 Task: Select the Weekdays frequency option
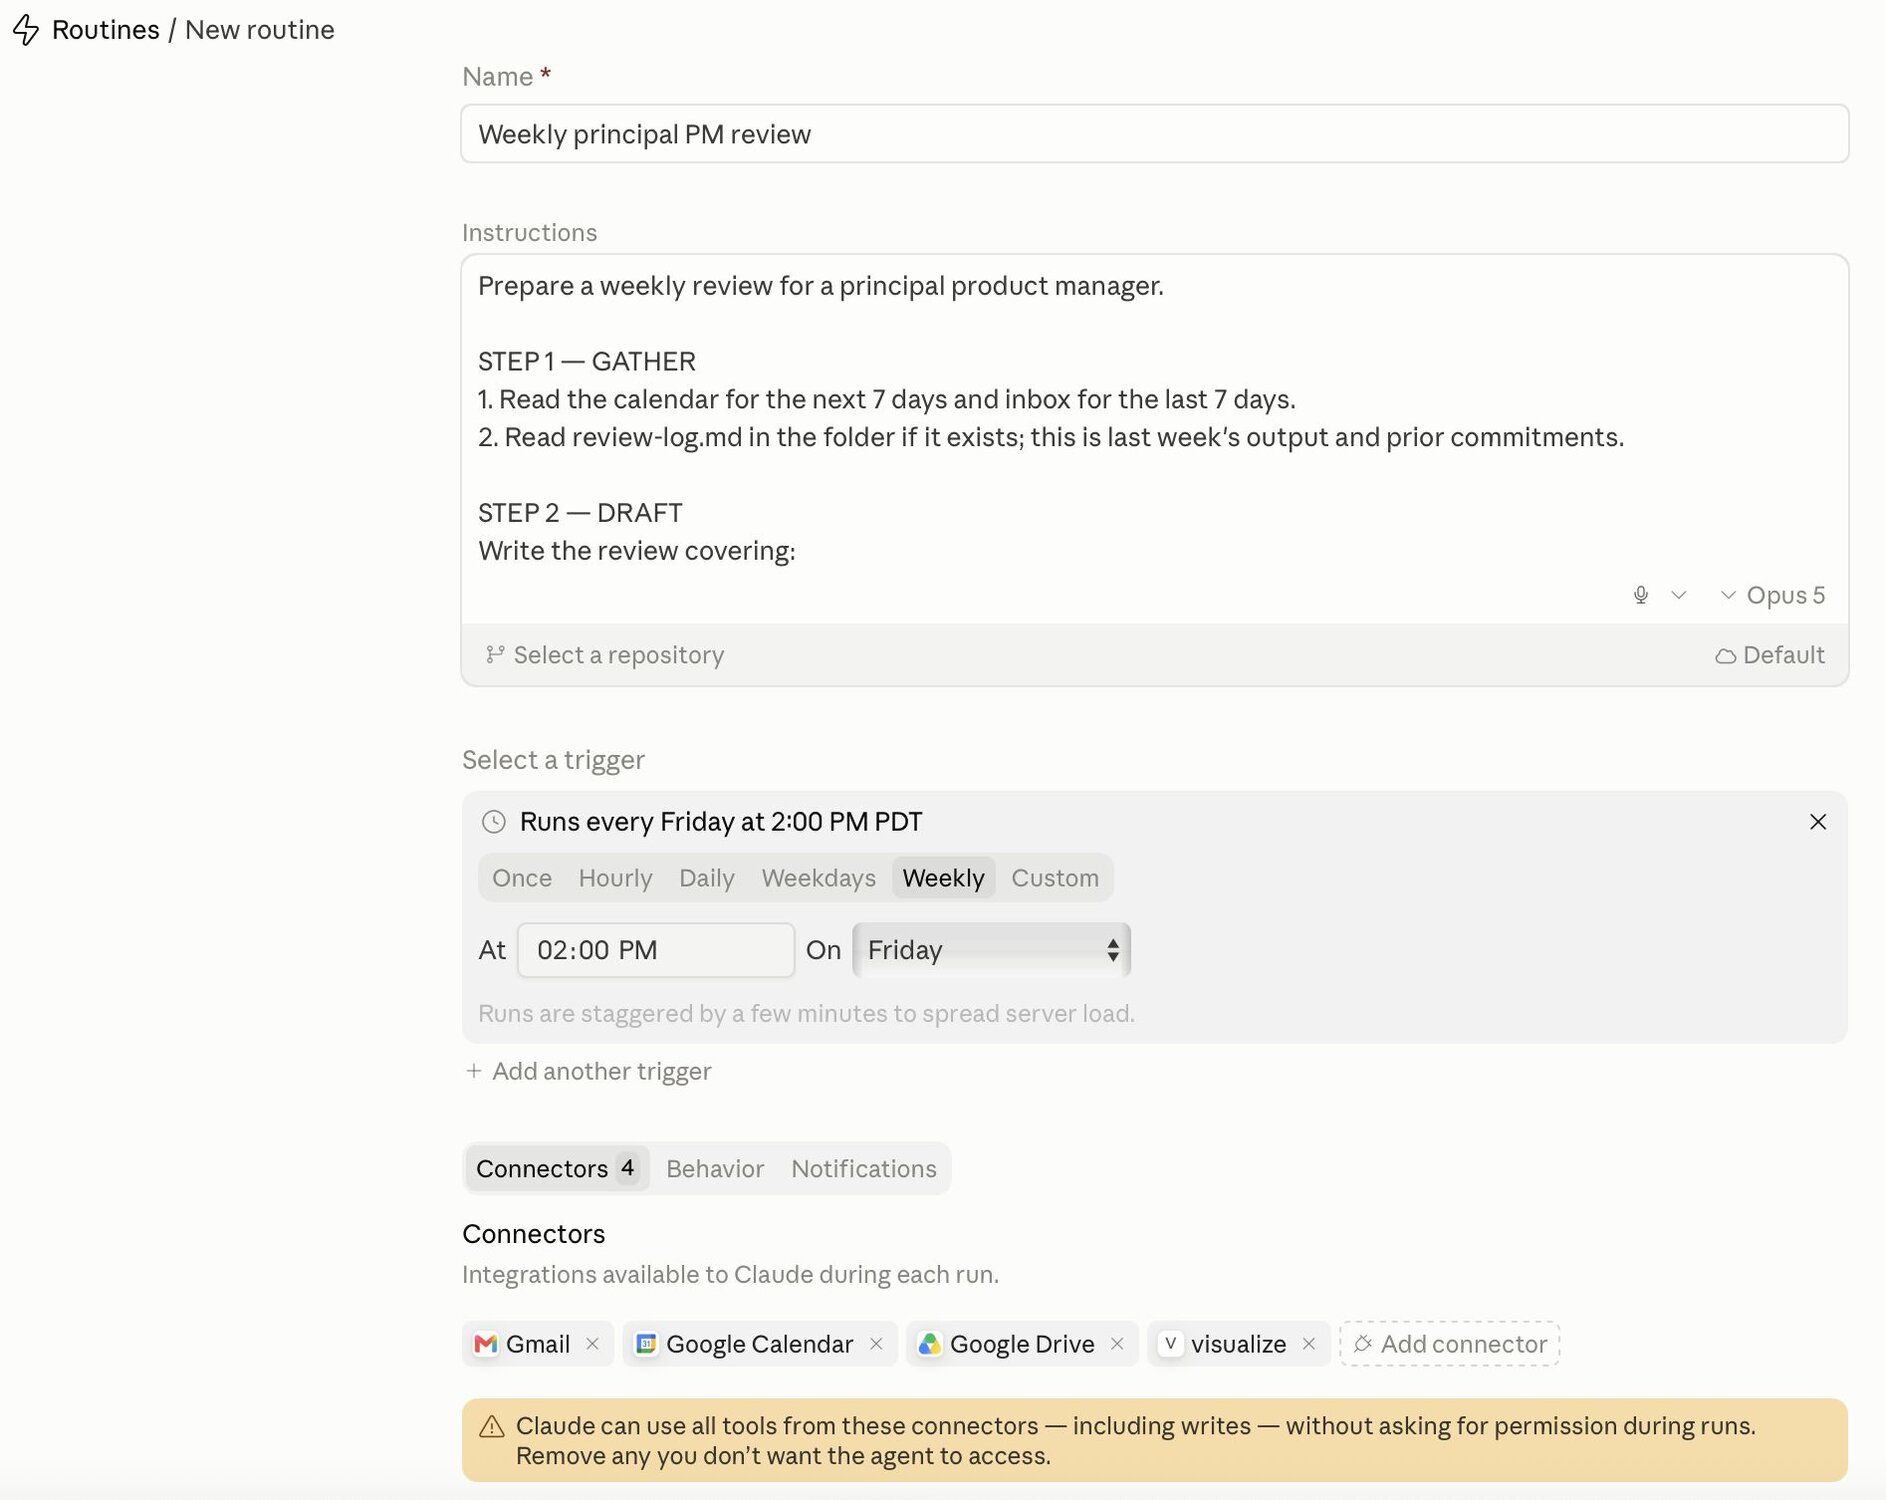tap(819, 878)
